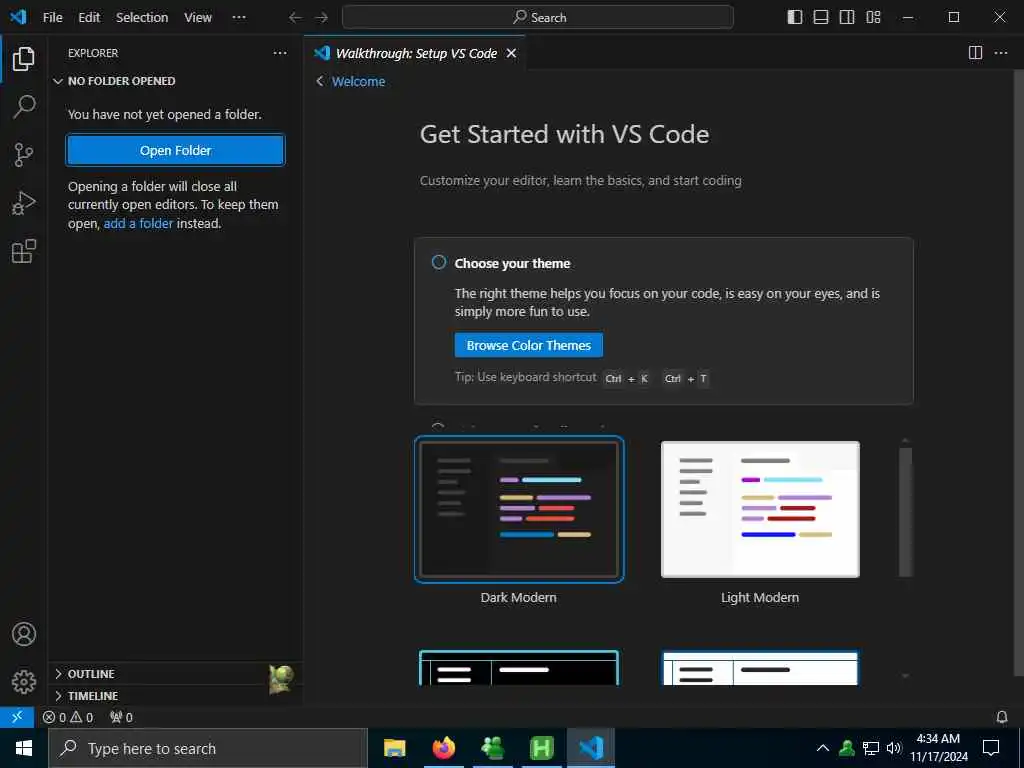Click the add a folder link

[138, 223]
